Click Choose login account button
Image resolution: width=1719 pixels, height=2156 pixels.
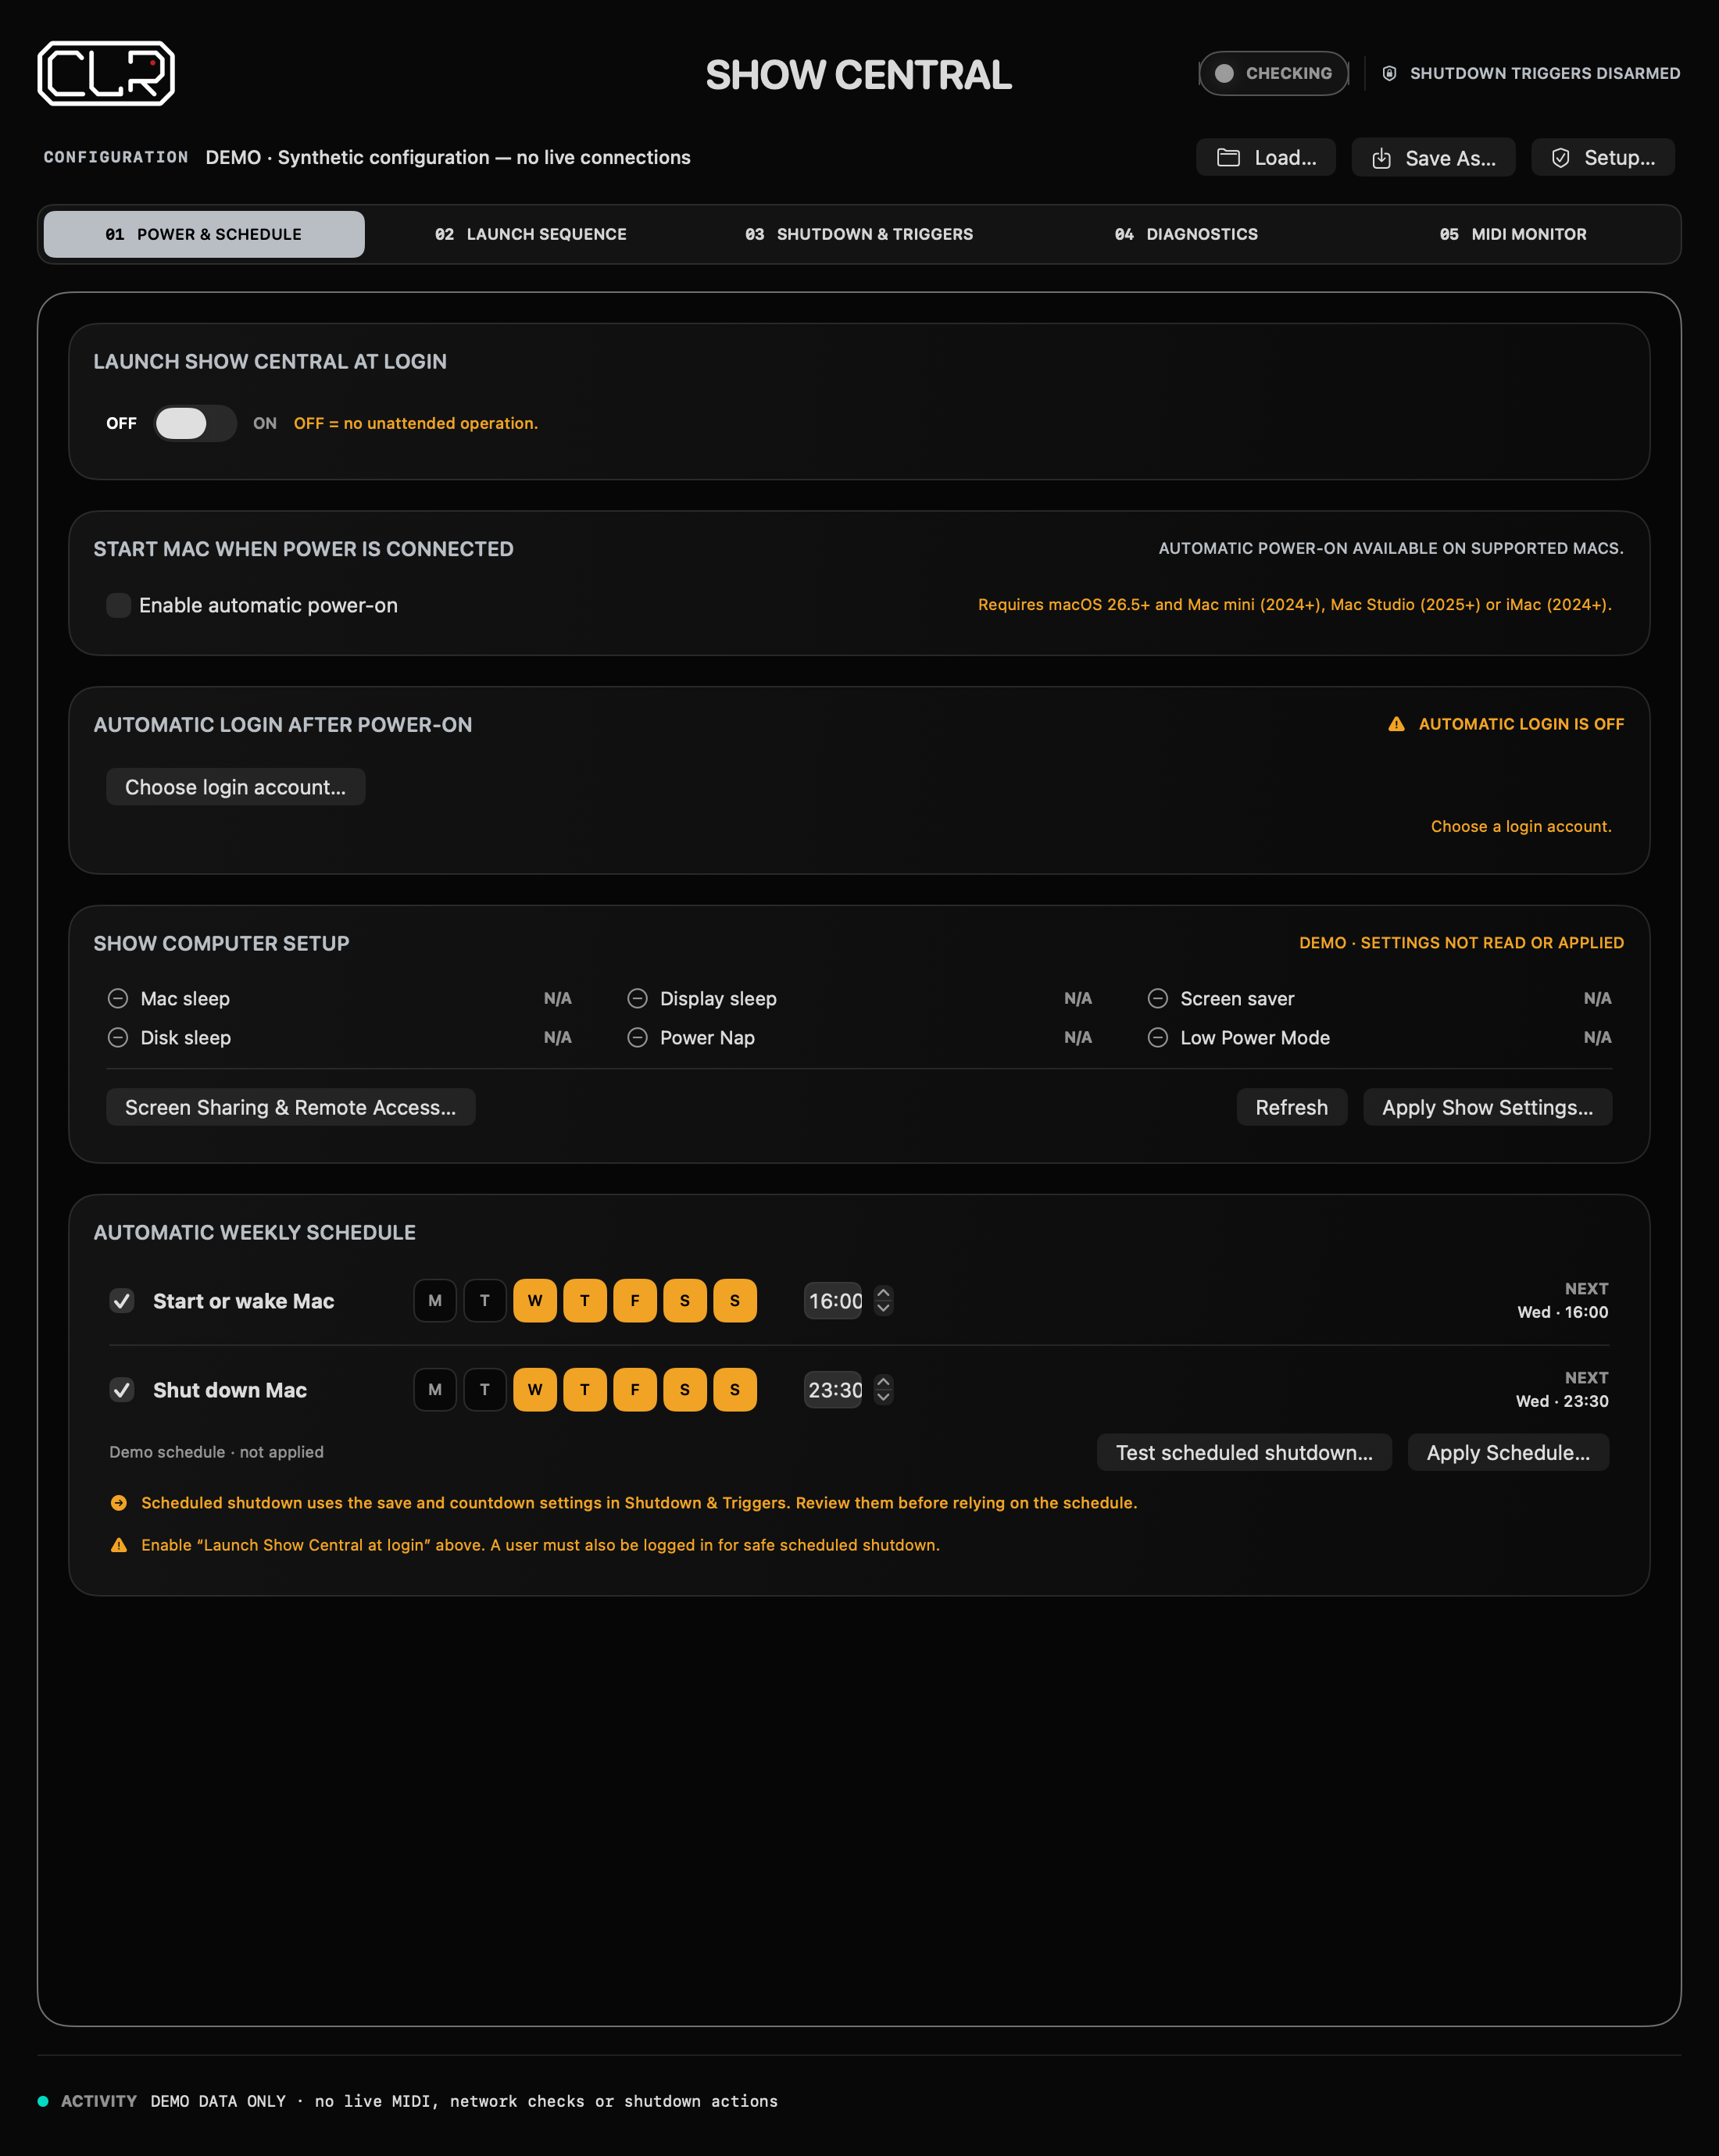(236, 787)
